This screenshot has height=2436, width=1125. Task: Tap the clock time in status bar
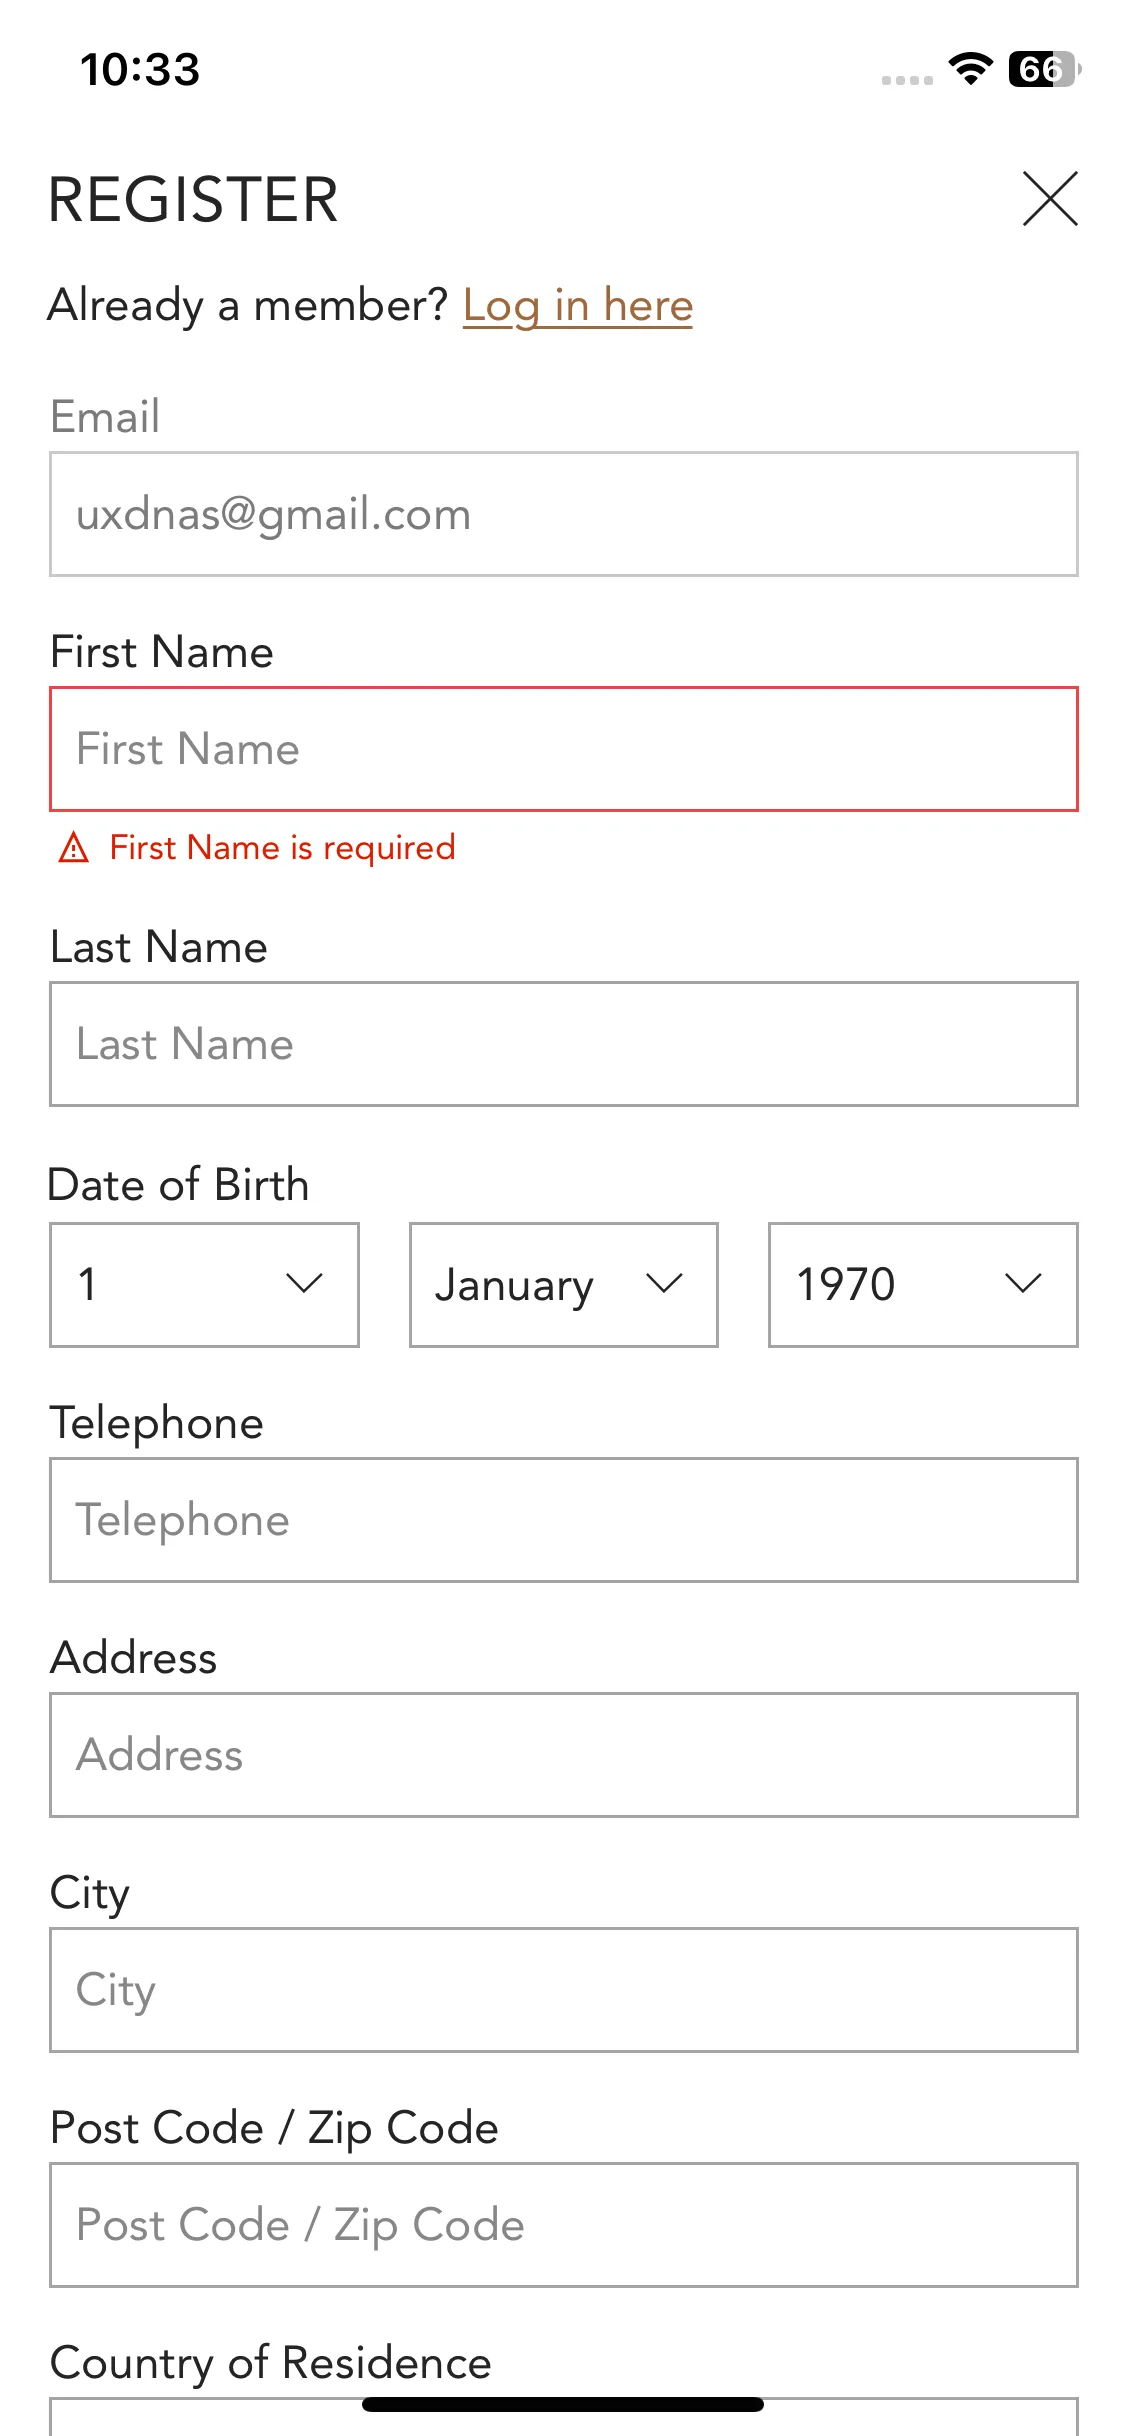140,69
